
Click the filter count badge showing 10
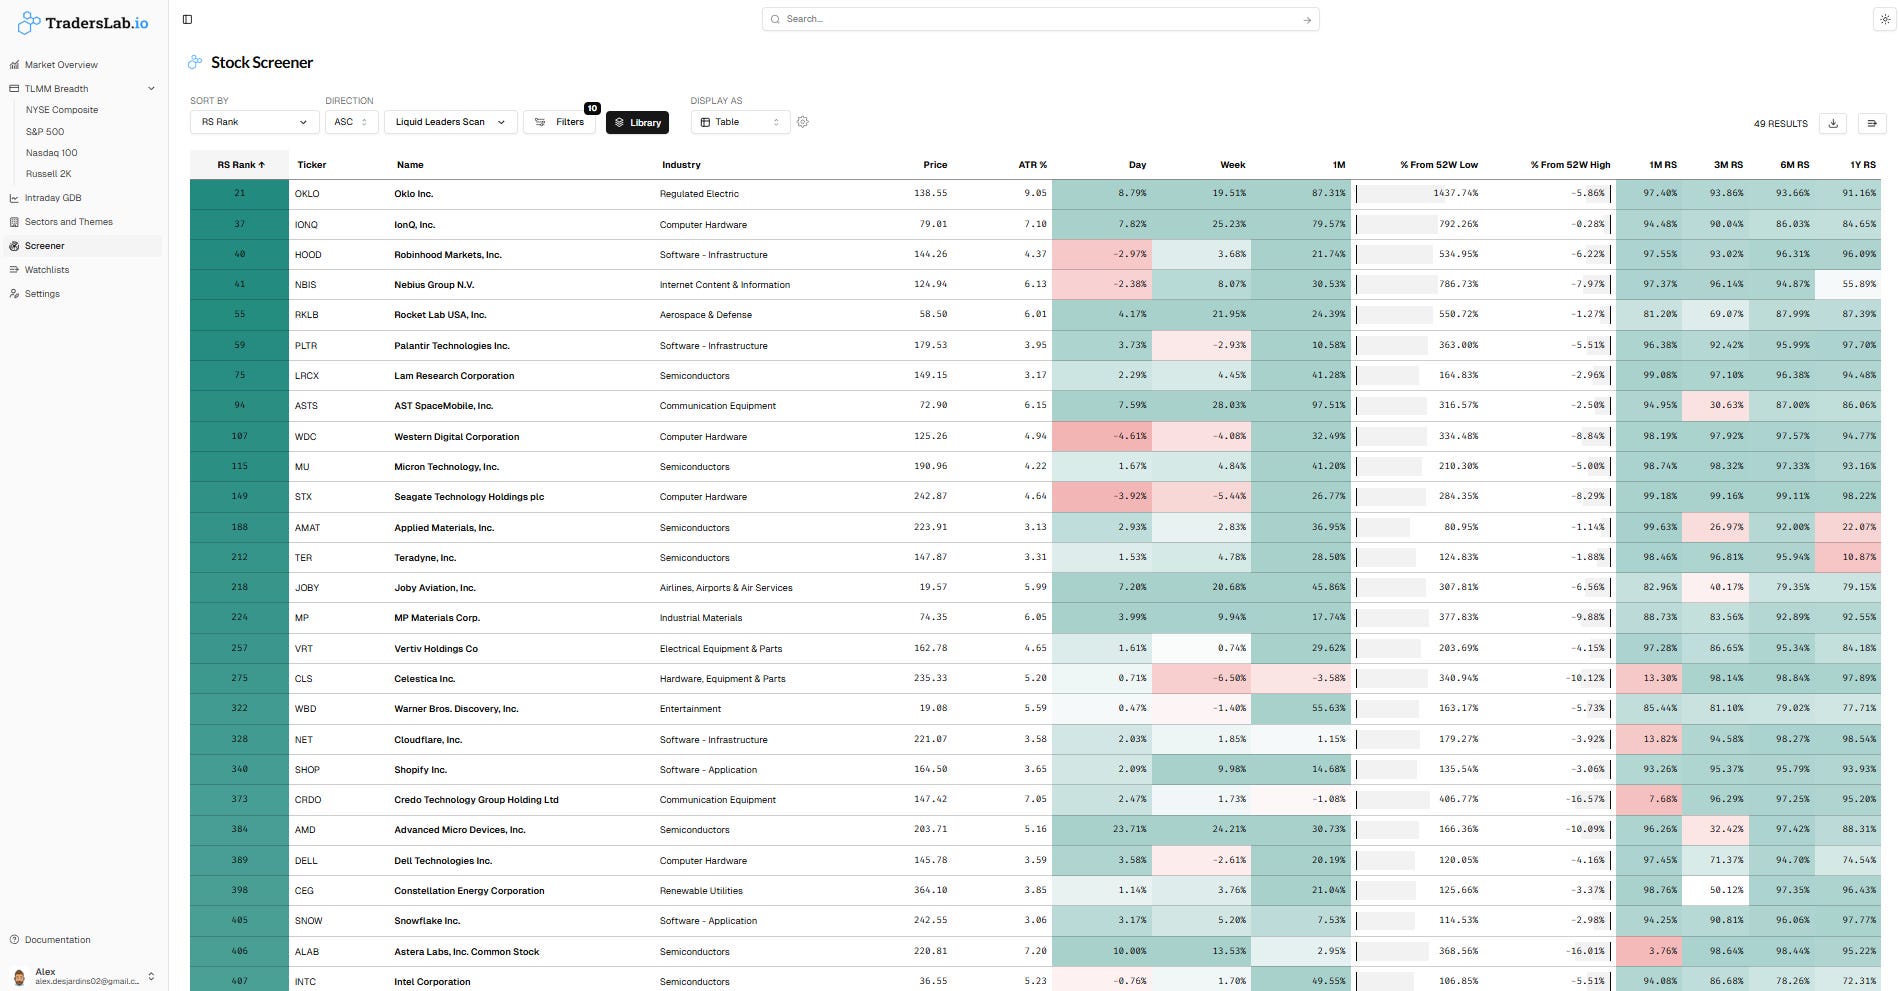[x=592, y=108]
